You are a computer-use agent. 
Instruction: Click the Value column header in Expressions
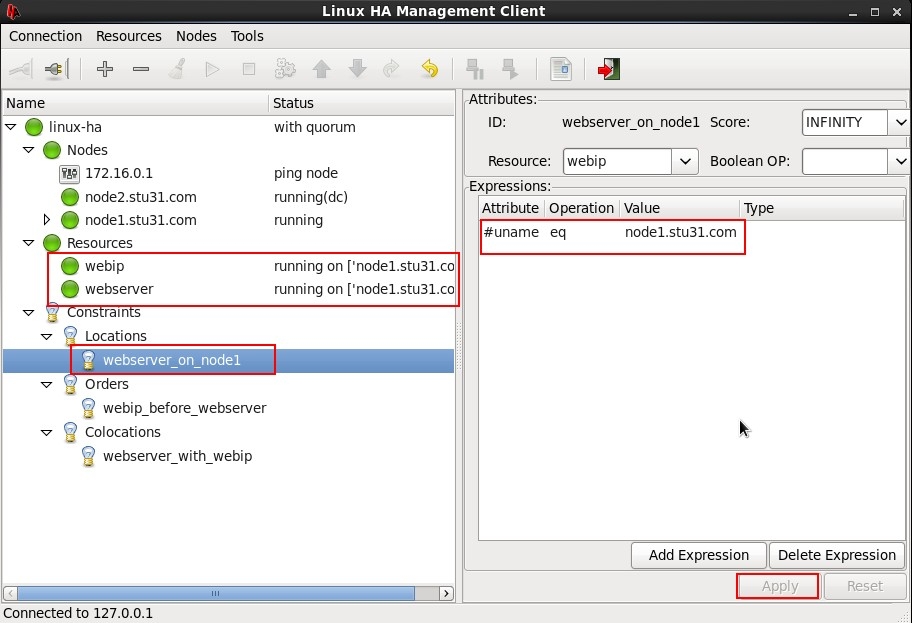point(679,208)
